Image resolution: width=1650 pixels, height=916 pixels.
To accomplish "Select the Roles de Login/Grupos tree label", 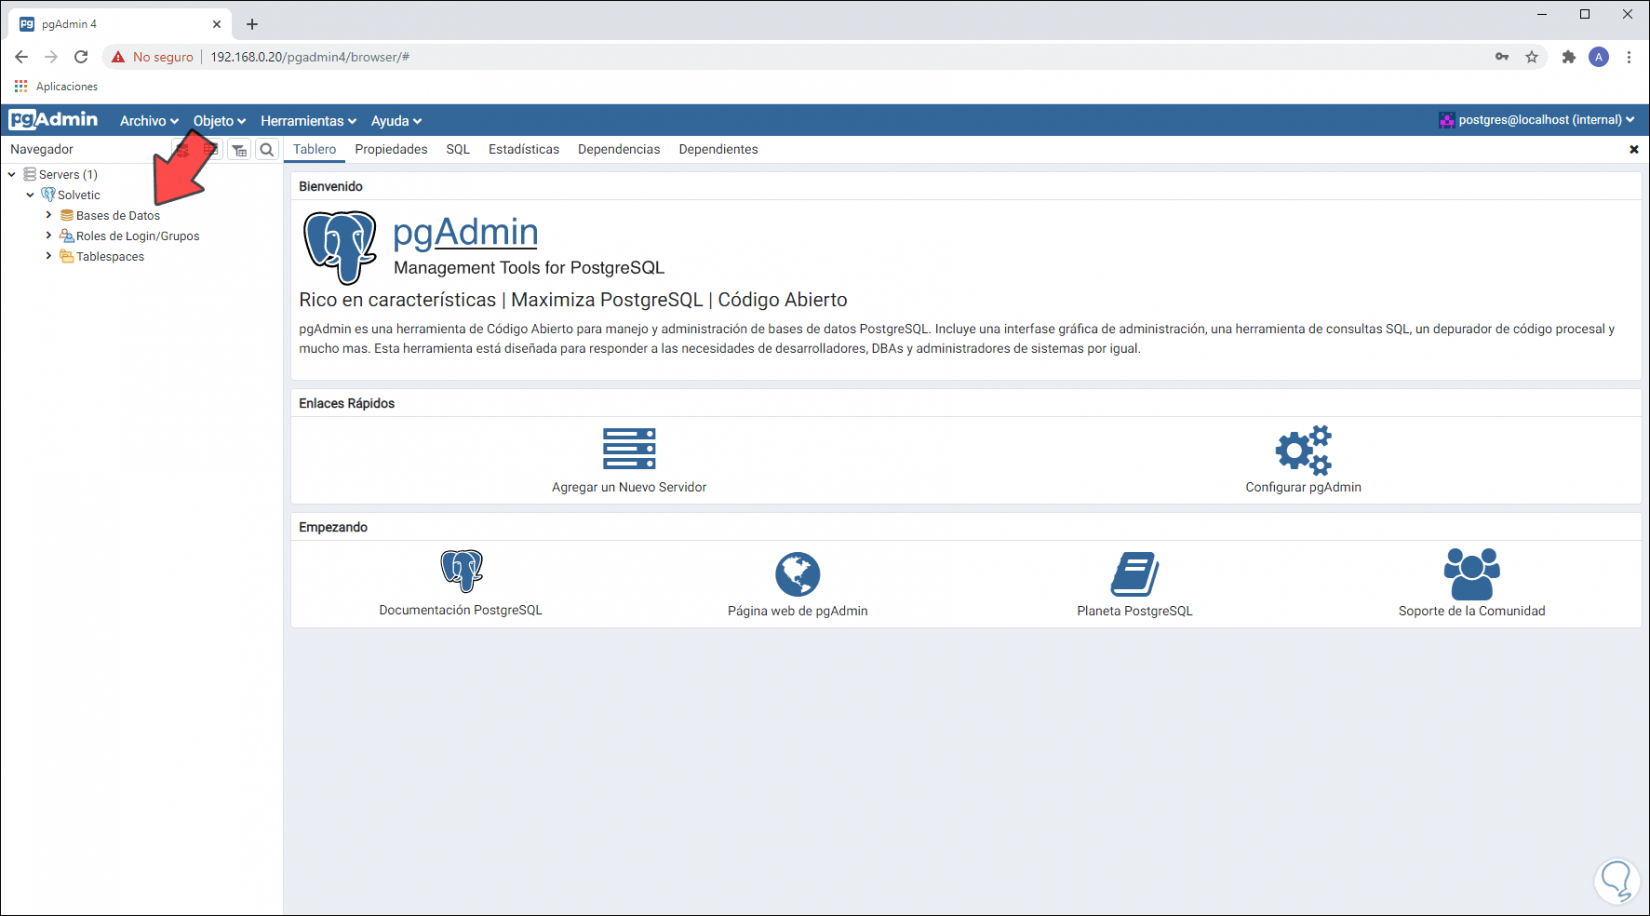I will click(x=138, y=236).
